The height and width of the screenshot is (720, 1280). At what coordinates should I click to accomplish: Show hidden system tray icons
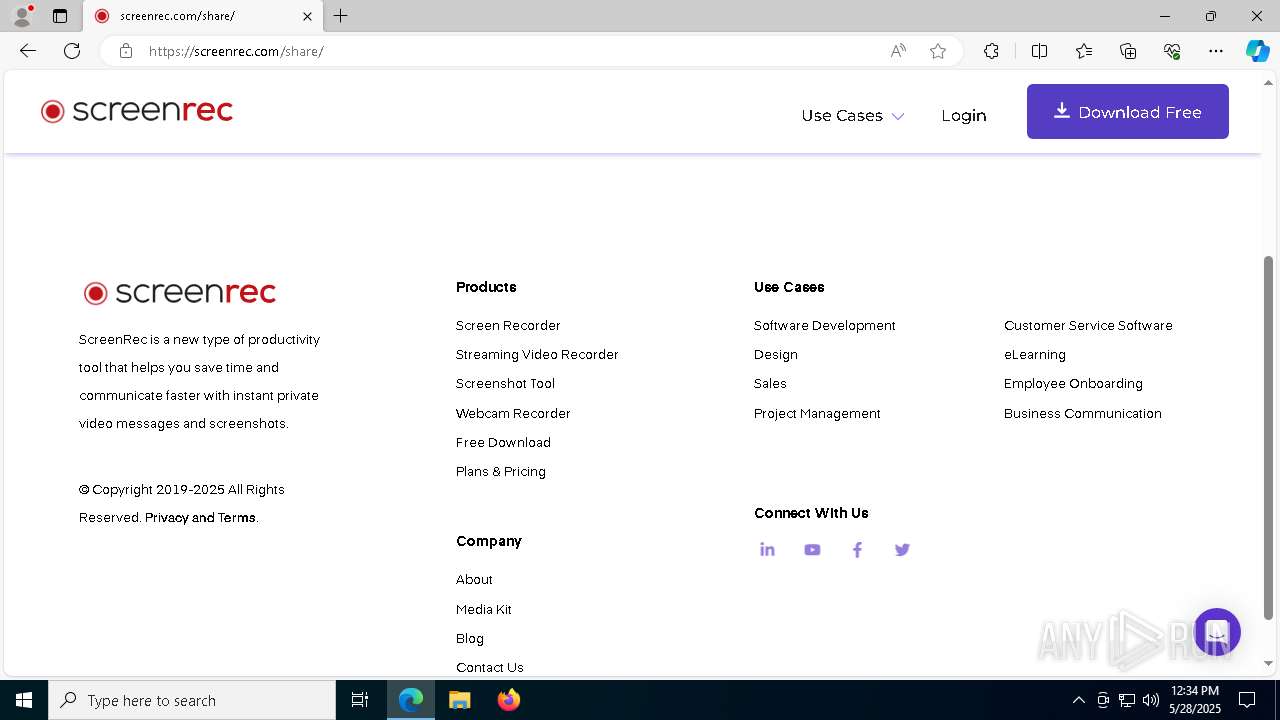tap(1078, 700)
